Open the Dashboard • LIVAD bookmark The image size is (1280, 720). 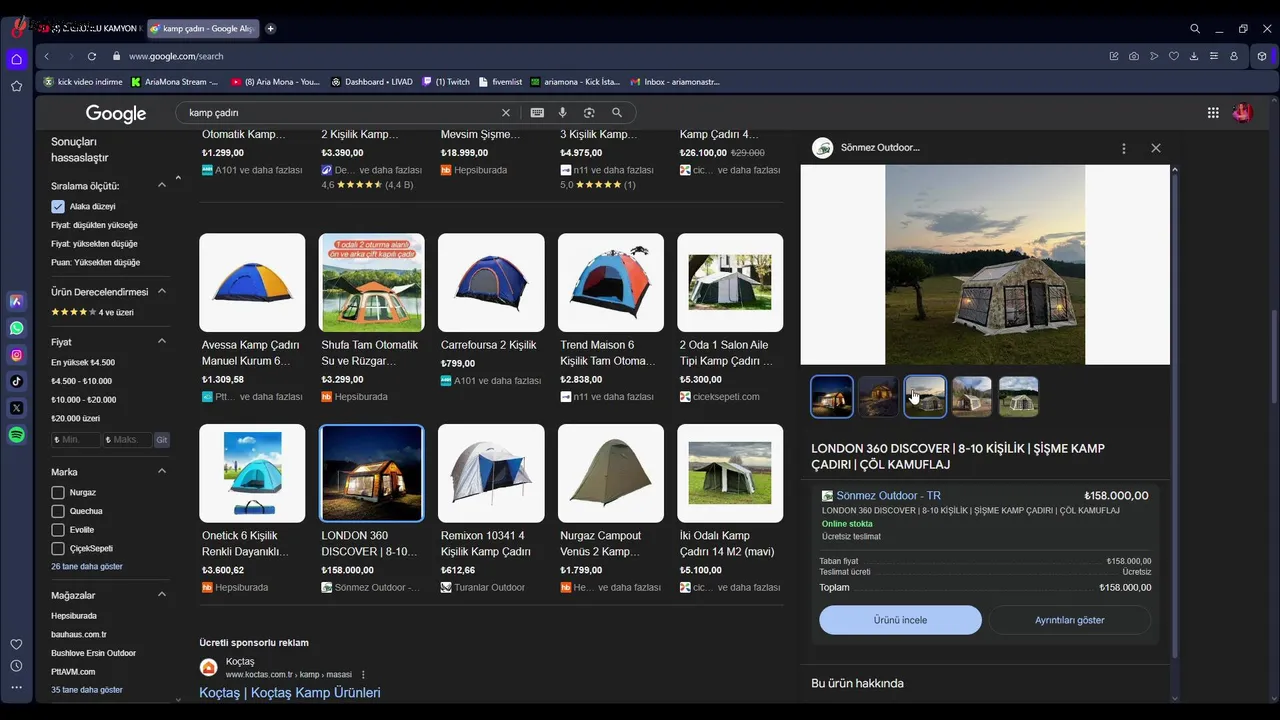tap(373, 82)
